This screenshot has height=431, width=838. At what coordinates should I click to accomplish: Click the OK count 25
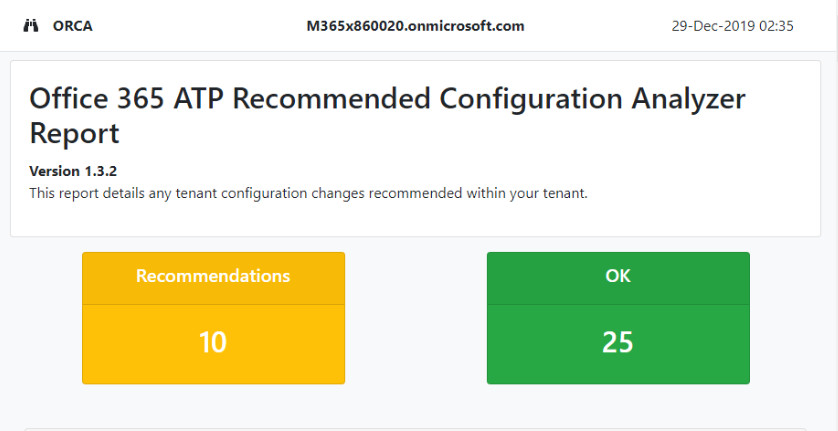click(618, 342)
